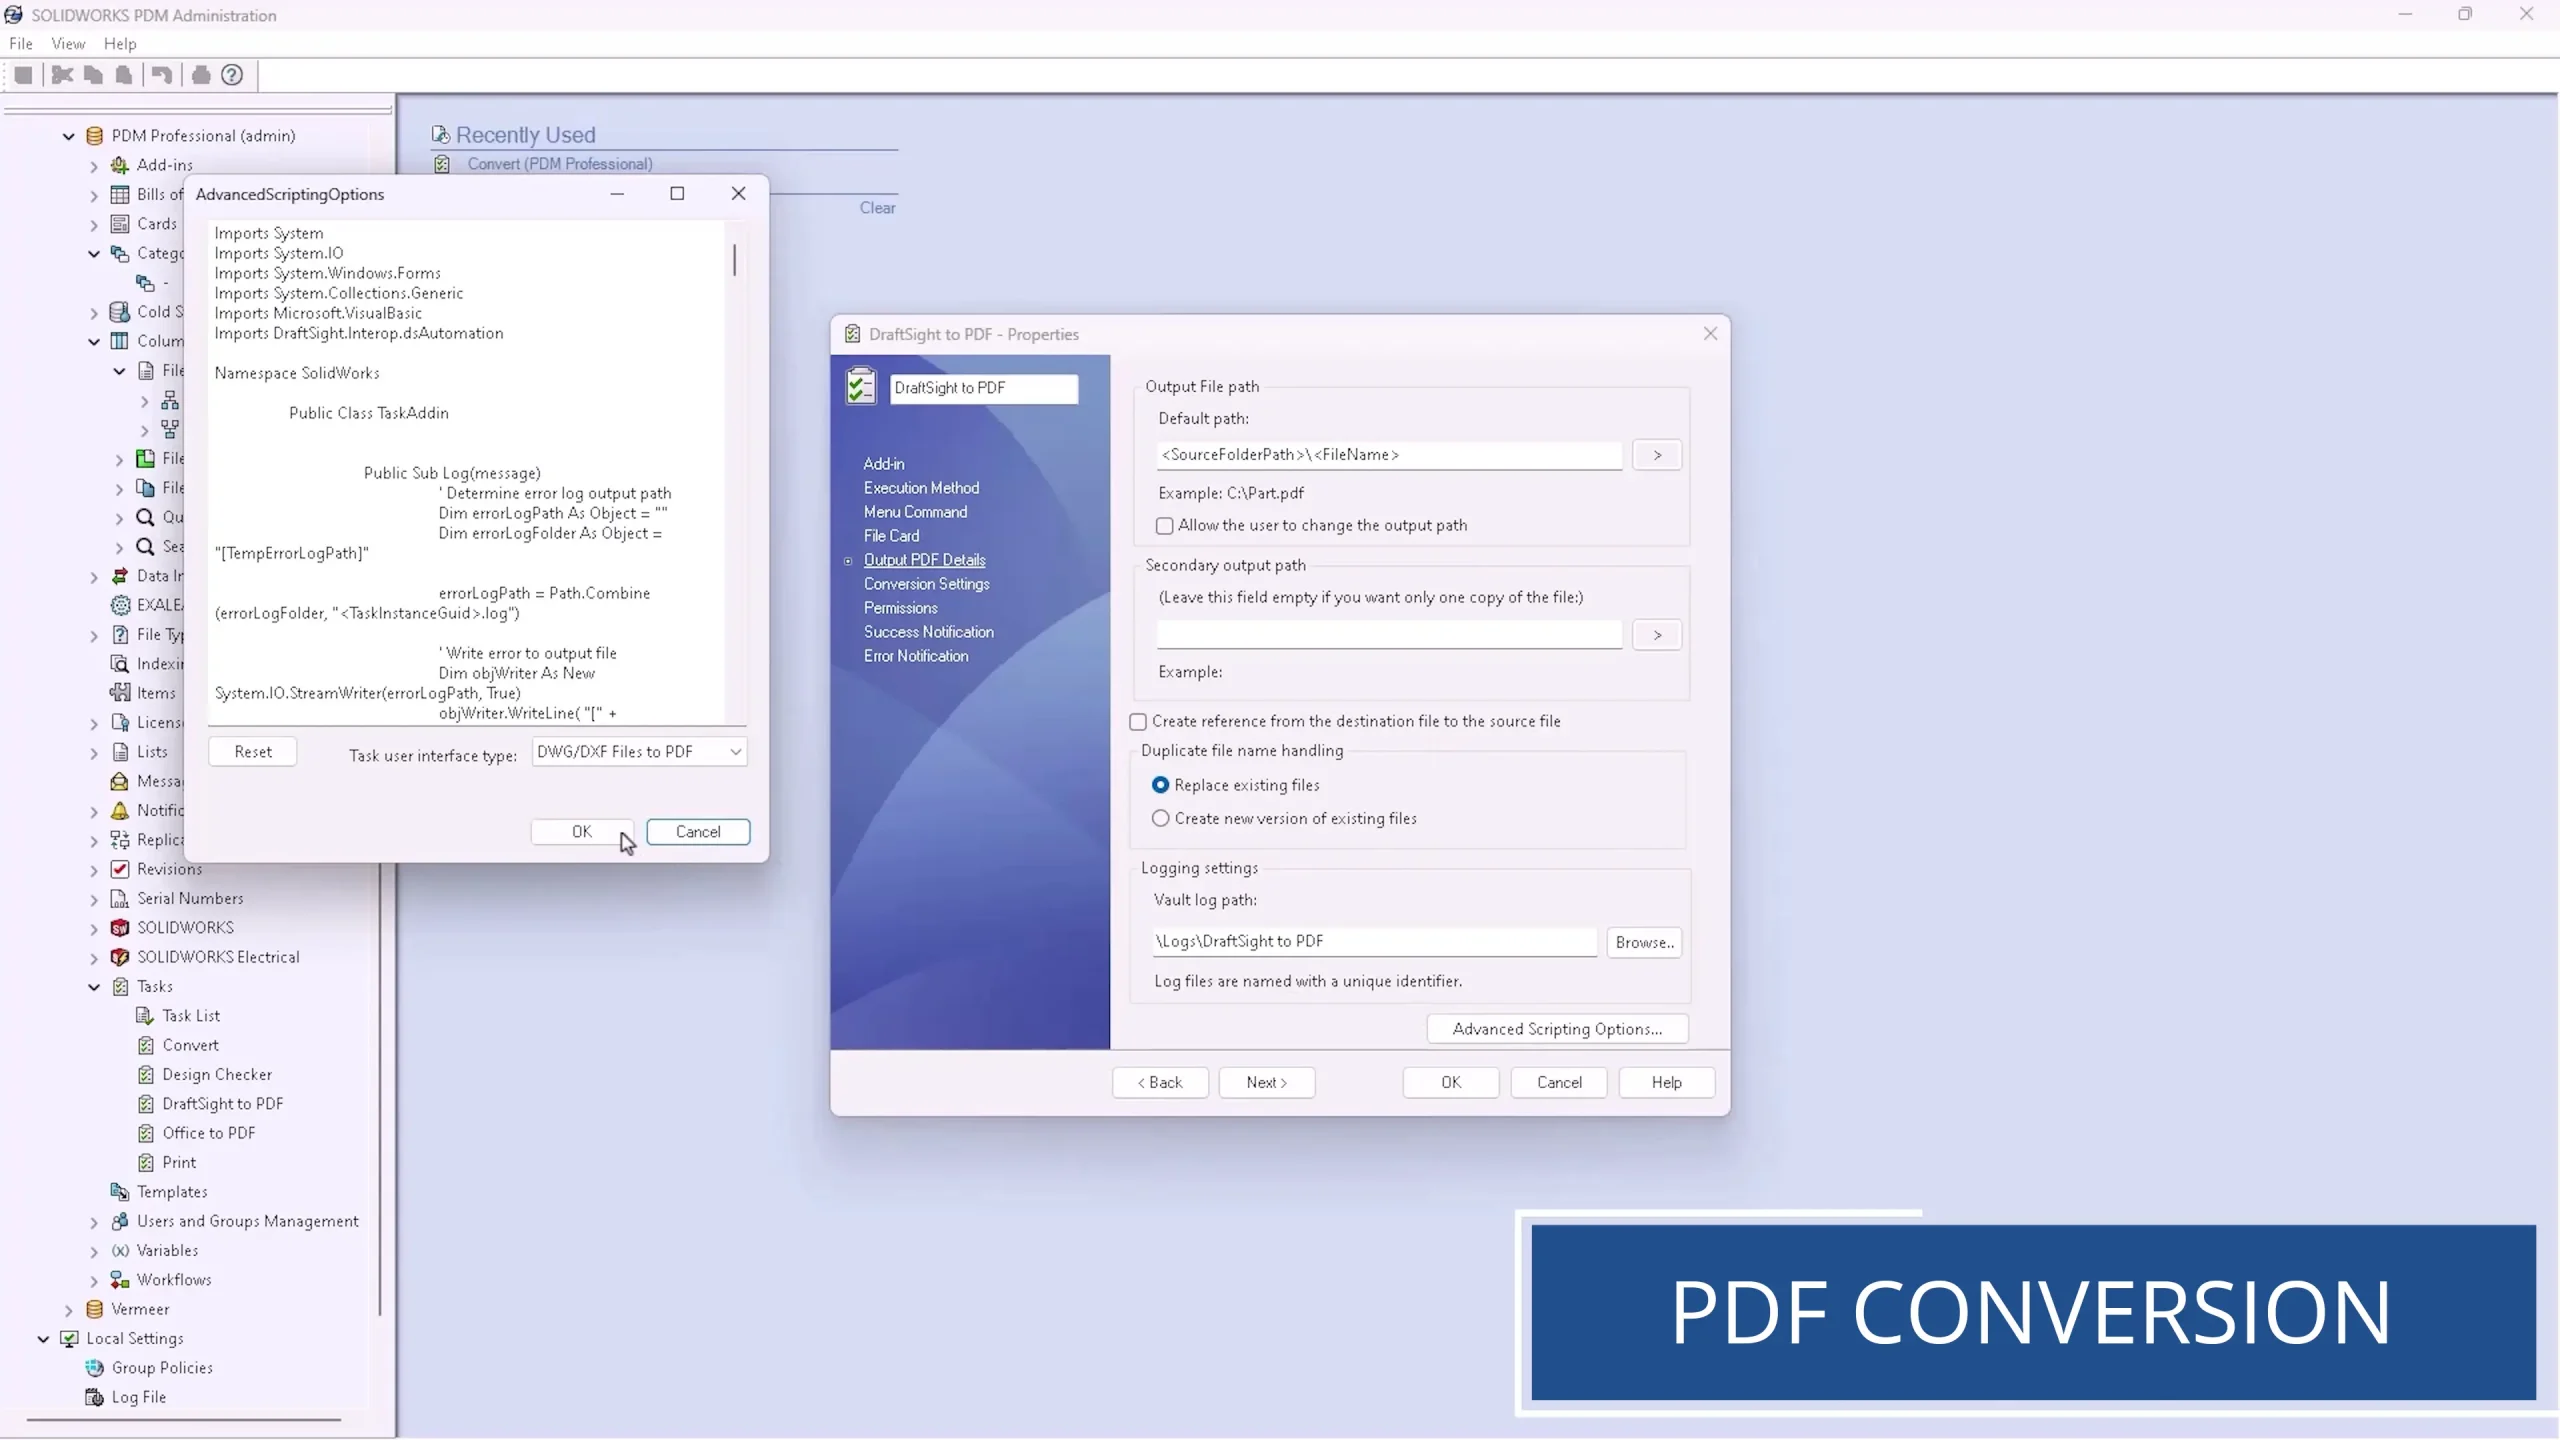2560x1440 pixels.
Task: Enable 'Allow the user to change the output path'
Action: tap(1163, 525)
